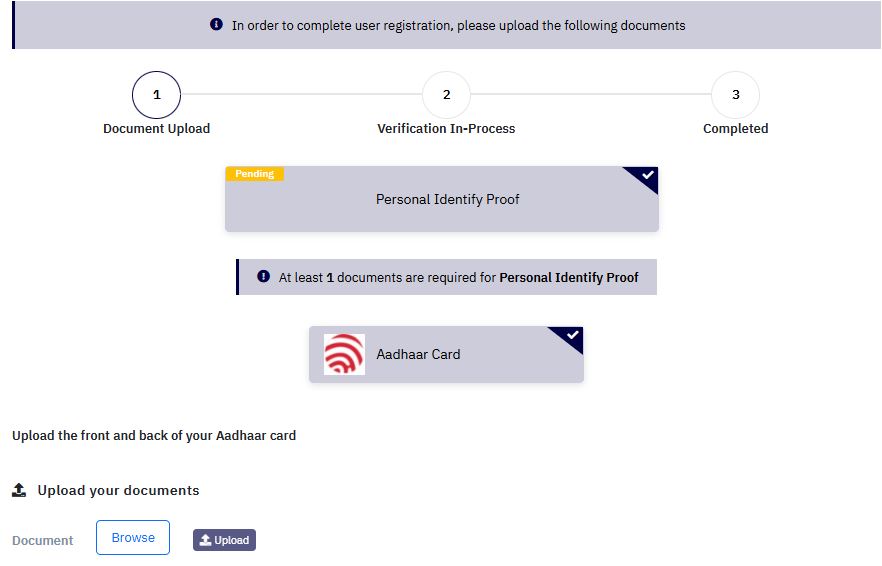Select step 2 Verification In-Process circle
This screenshot has height=566, width=882.
(446, 95)
